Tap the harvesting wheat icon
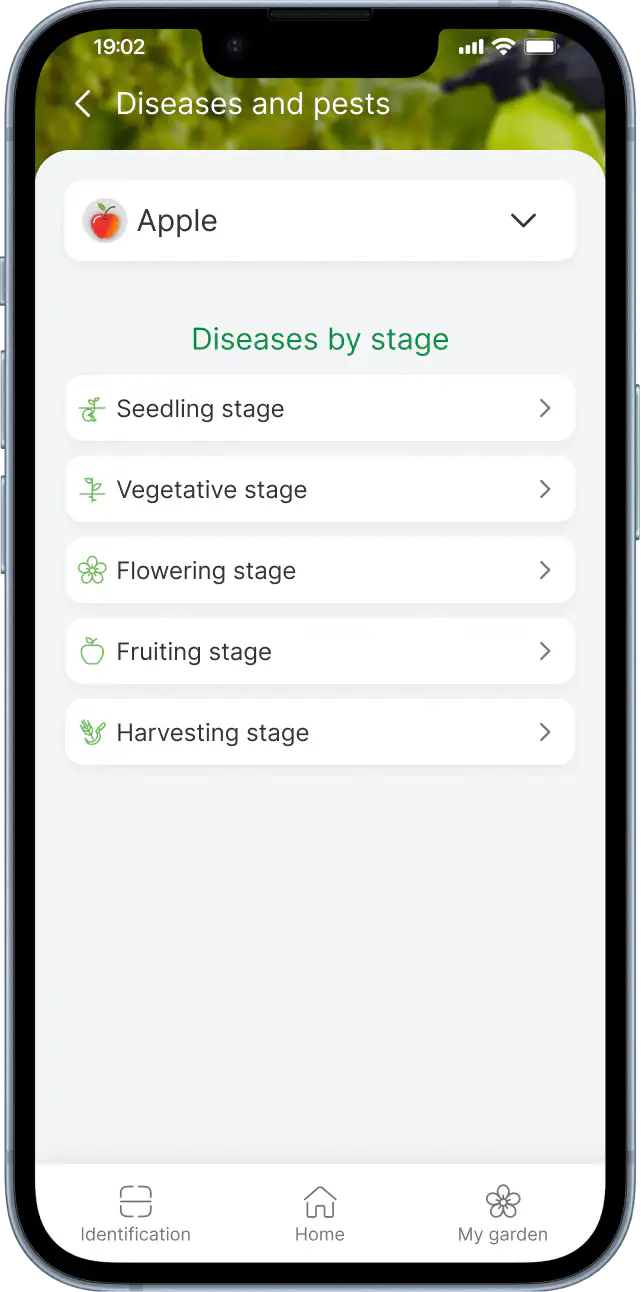Viewport: 641px width, 1292px height. coord(92,733)
